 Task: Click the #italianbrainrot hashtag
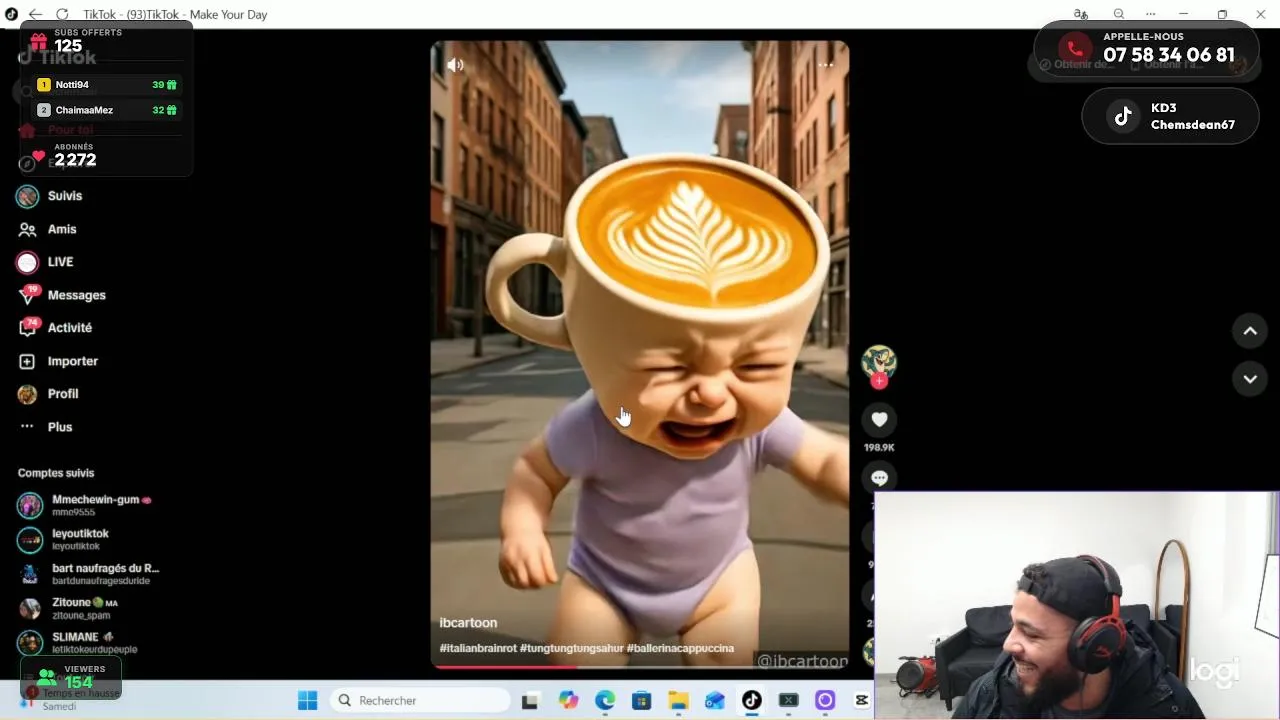478,648
